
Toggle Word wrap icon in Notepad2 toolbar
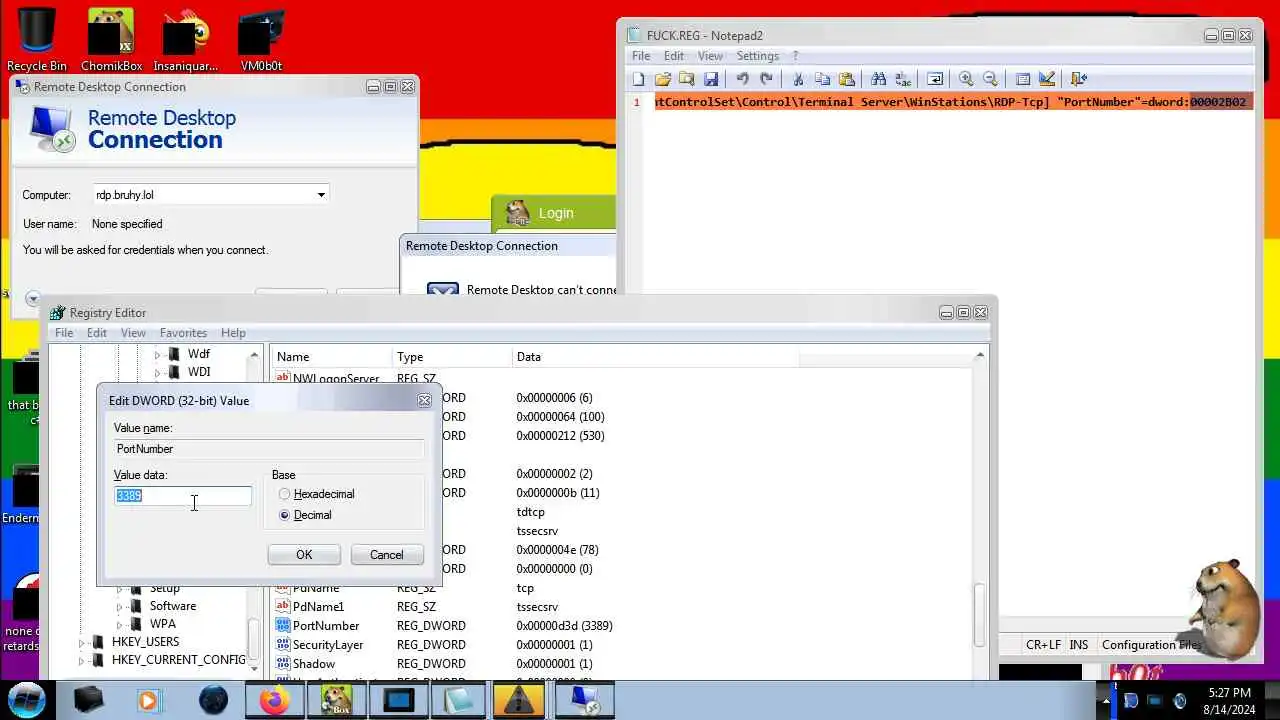coord(935,79)
